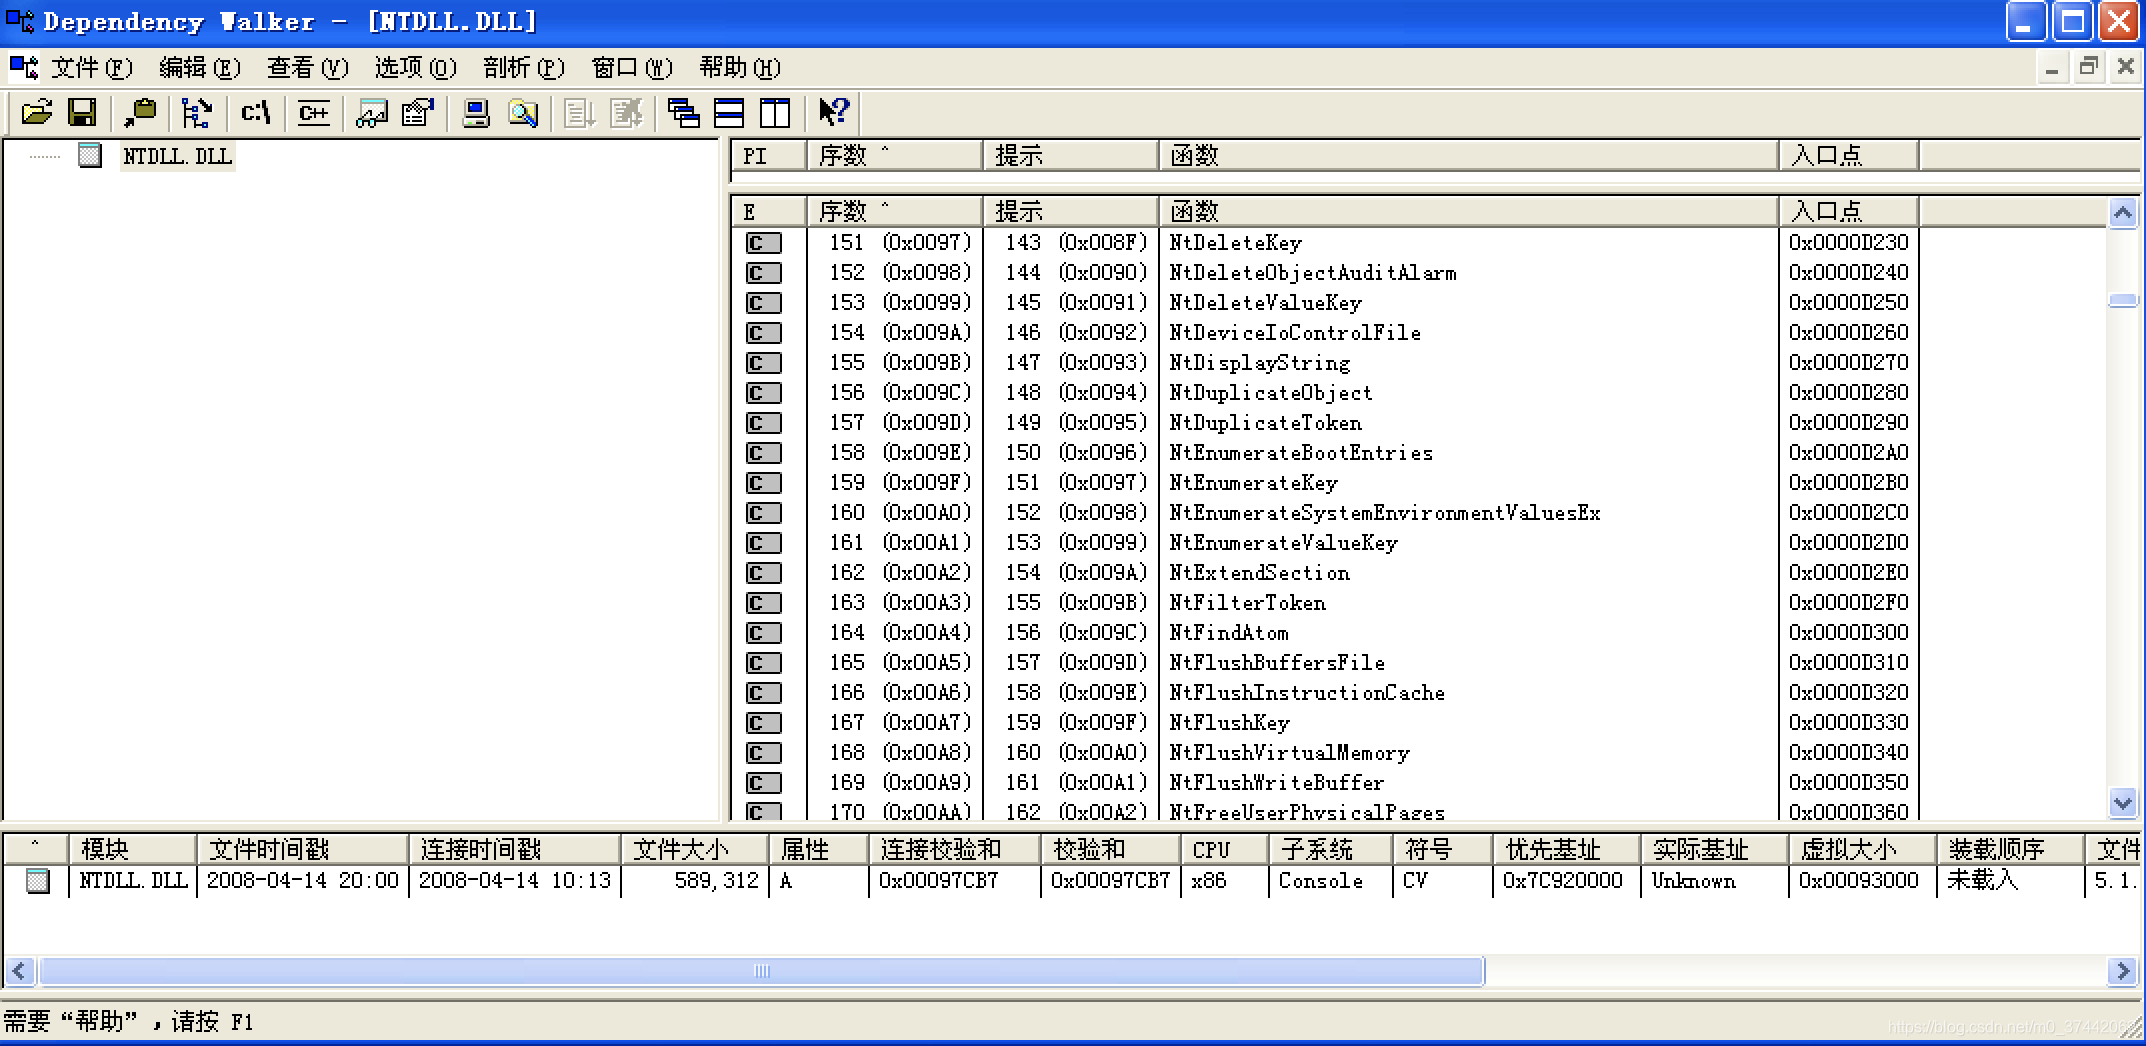Sort module list by 连接时间戳 header
2146x1046 pixels.
point(515,849)
